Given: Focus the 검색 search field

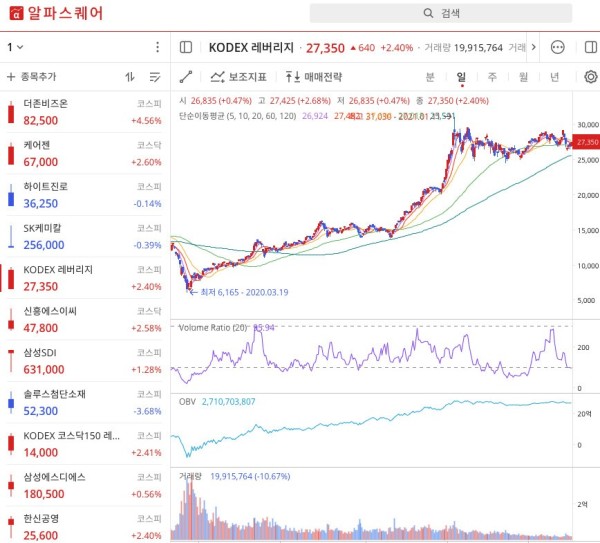Looking at the screenshot, I should click(441, 13).
